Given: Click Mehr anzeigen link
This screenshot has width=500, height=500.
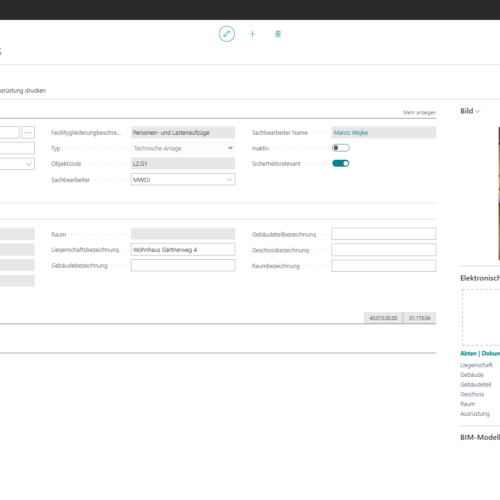Looking at the screenshot, I should pyautogui.click(x=419, y=112).
